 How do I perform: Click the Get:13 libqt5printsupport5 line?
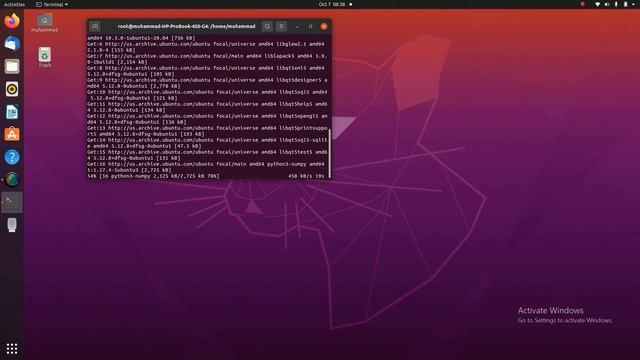207,131
